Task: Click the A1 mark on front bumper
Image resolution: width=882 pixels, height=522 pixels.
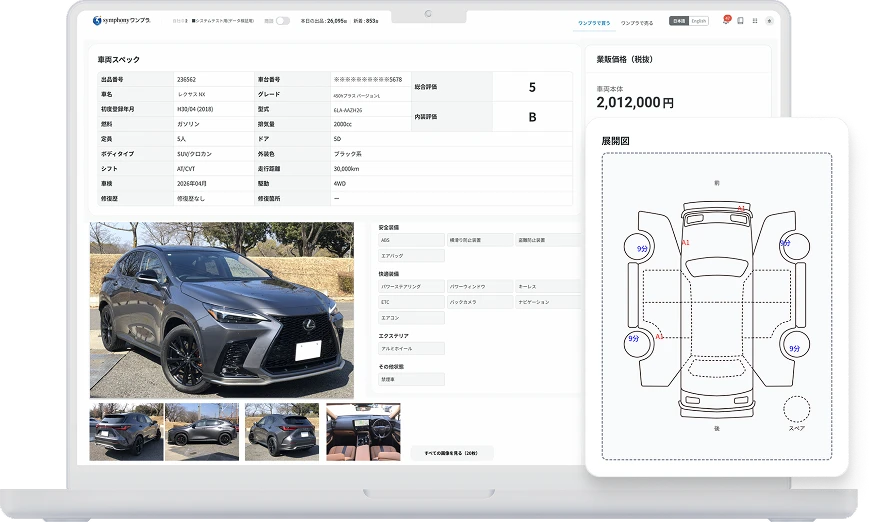Action: click(x=741, y=209)
